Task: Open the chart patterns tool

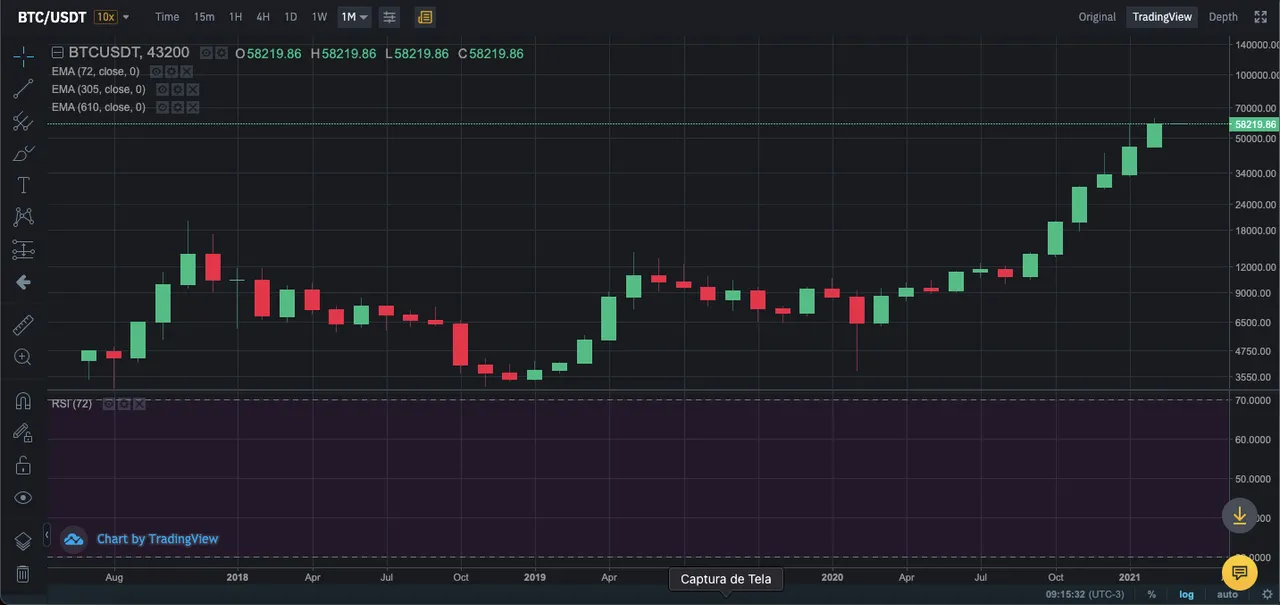Action: [x=23, y=217]
